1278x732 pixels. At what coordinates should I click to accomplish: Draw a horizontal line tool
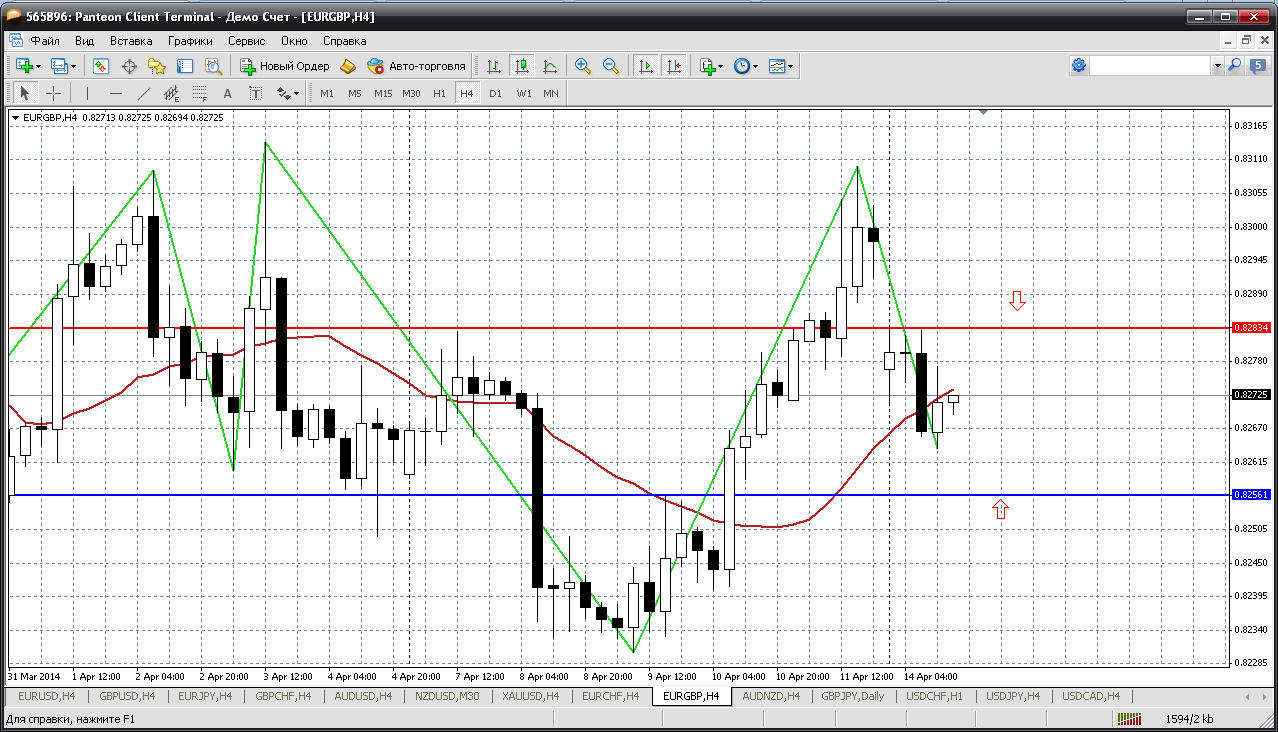click(116, 93)
